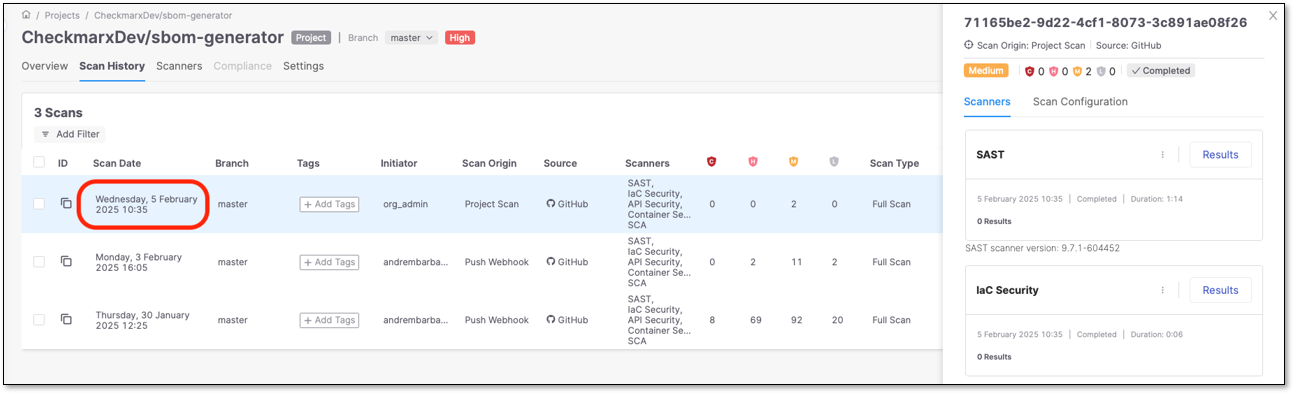Image resolution: width=1294 pixels, height=394 pixels.
Task: Tick the select-all scans header checkbox
Action: (39, 162)
